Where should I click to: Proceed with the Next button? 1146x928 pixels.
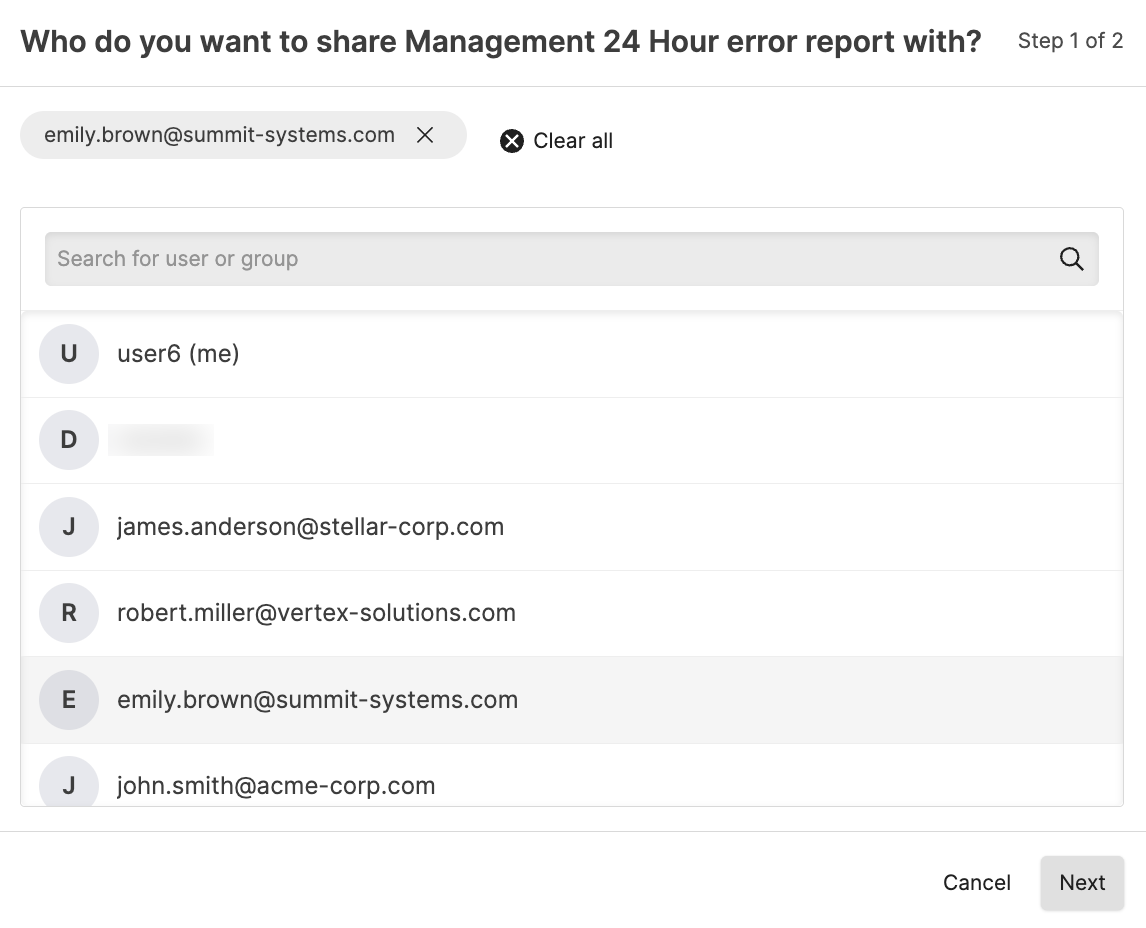point(1082,883)
